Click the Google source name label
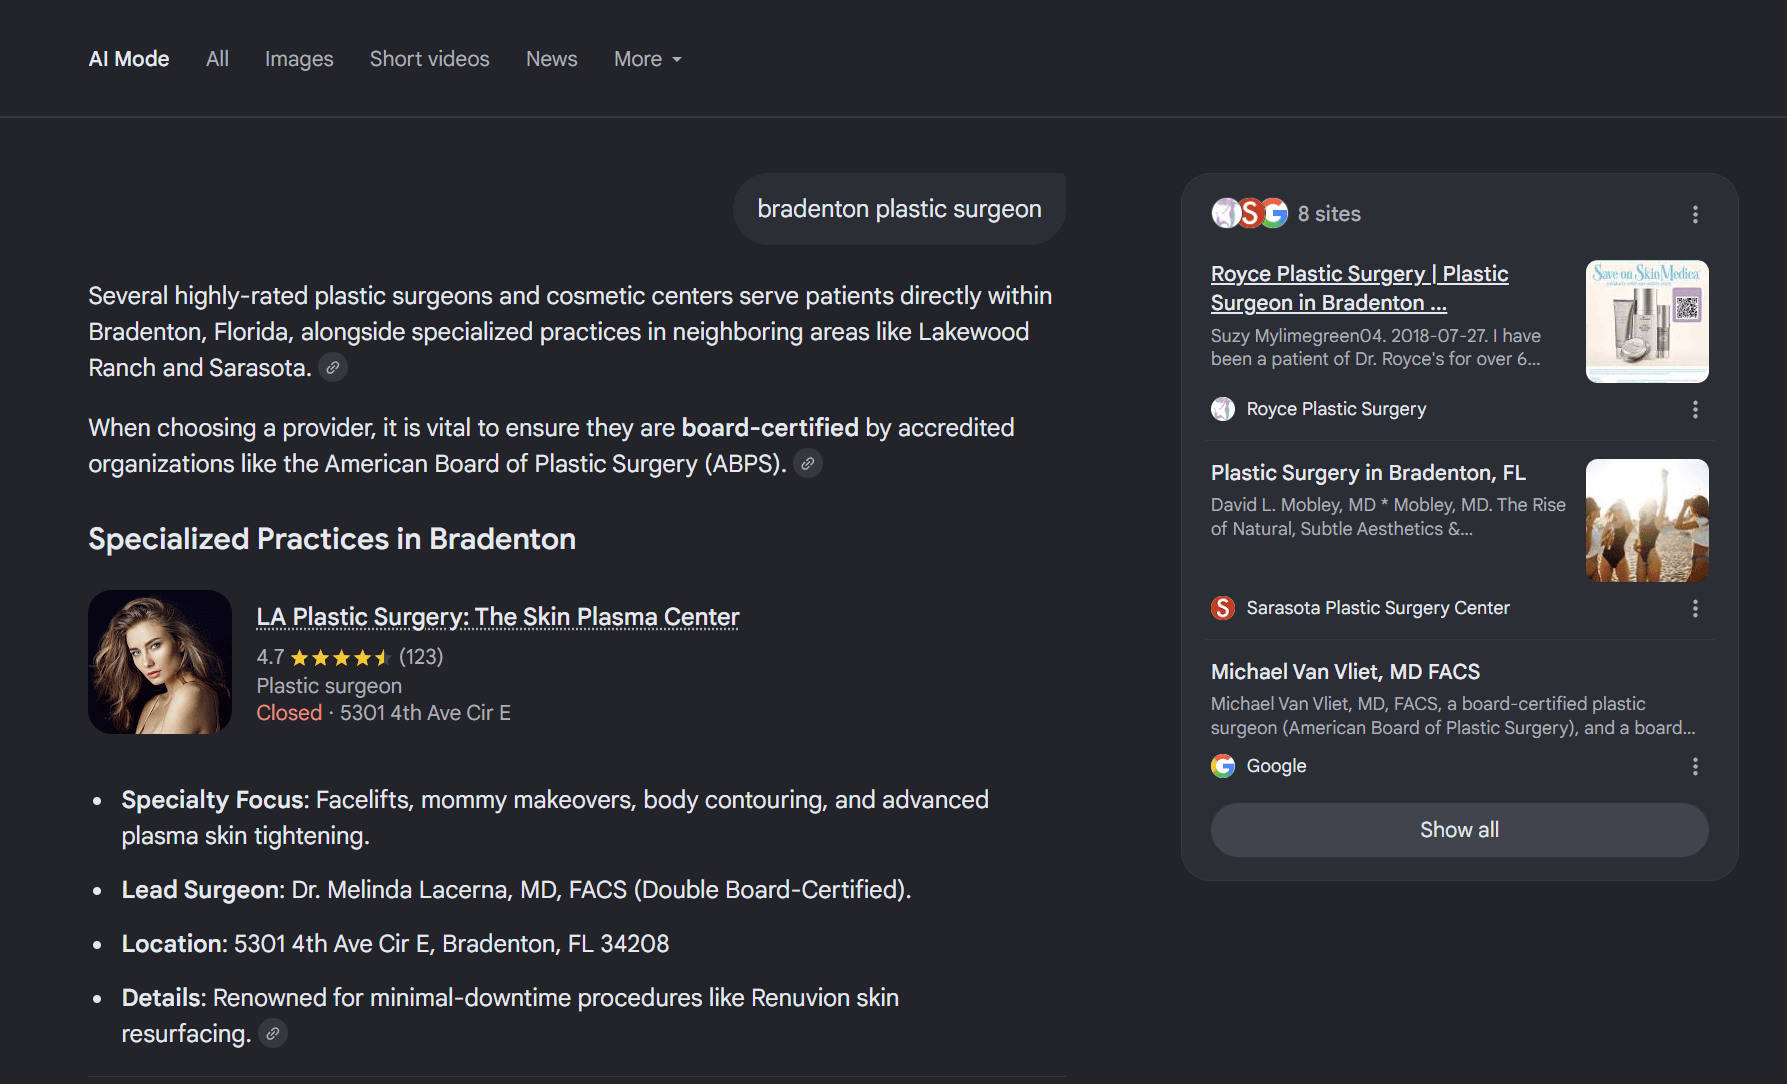This screenshot has height=1084, width=1787. [x=1276, y=766]
